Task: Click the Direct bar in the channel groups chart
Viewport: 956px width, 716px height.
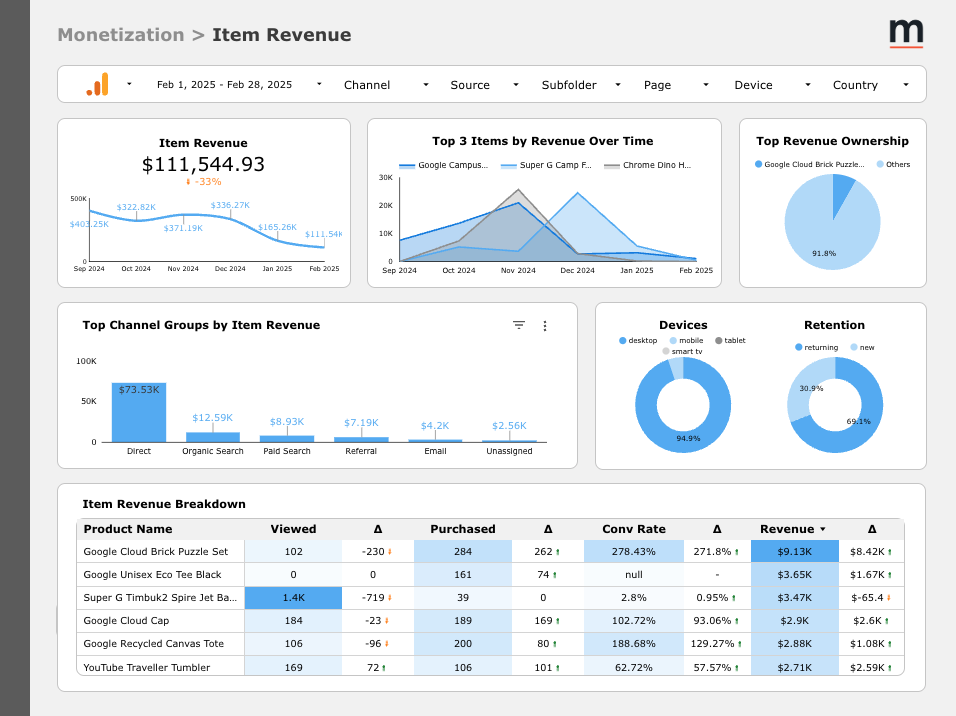Action: [x=139, y=412]
